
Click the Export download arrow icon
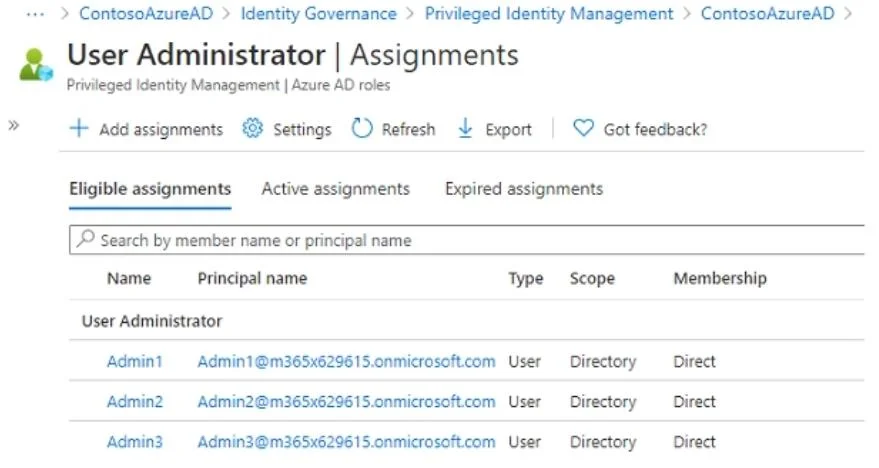click(465, 128)
